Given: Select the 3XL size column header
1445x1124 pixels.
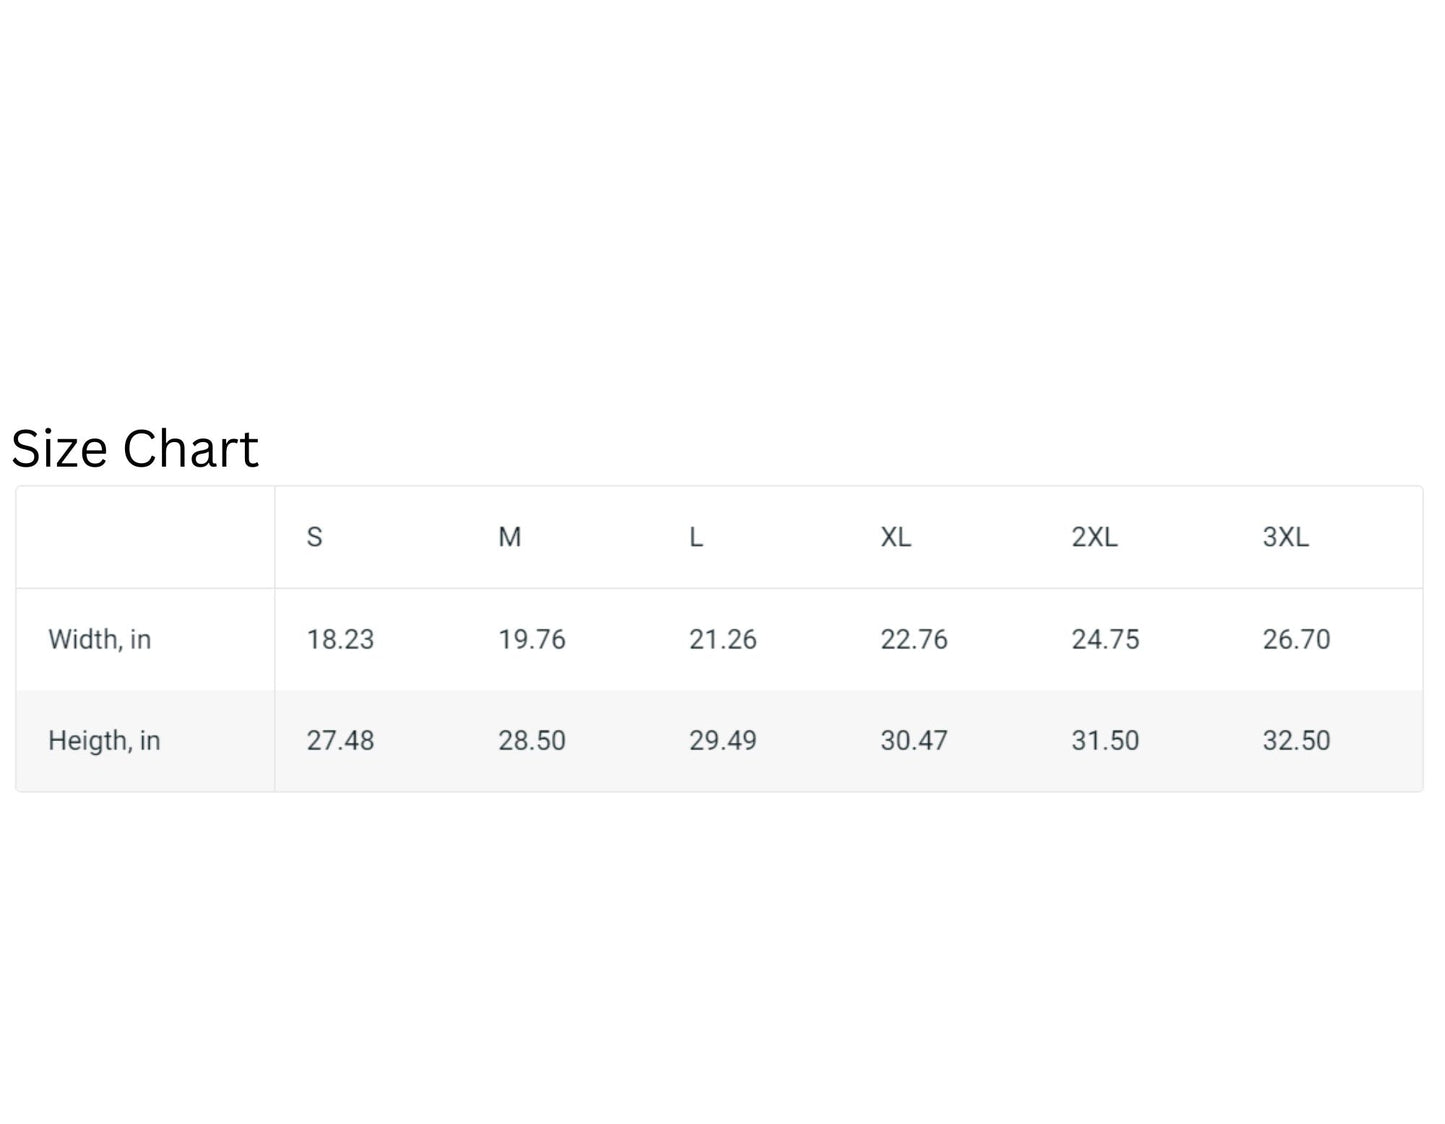Looking at the screenshot, I should [x=1285, y=538].
